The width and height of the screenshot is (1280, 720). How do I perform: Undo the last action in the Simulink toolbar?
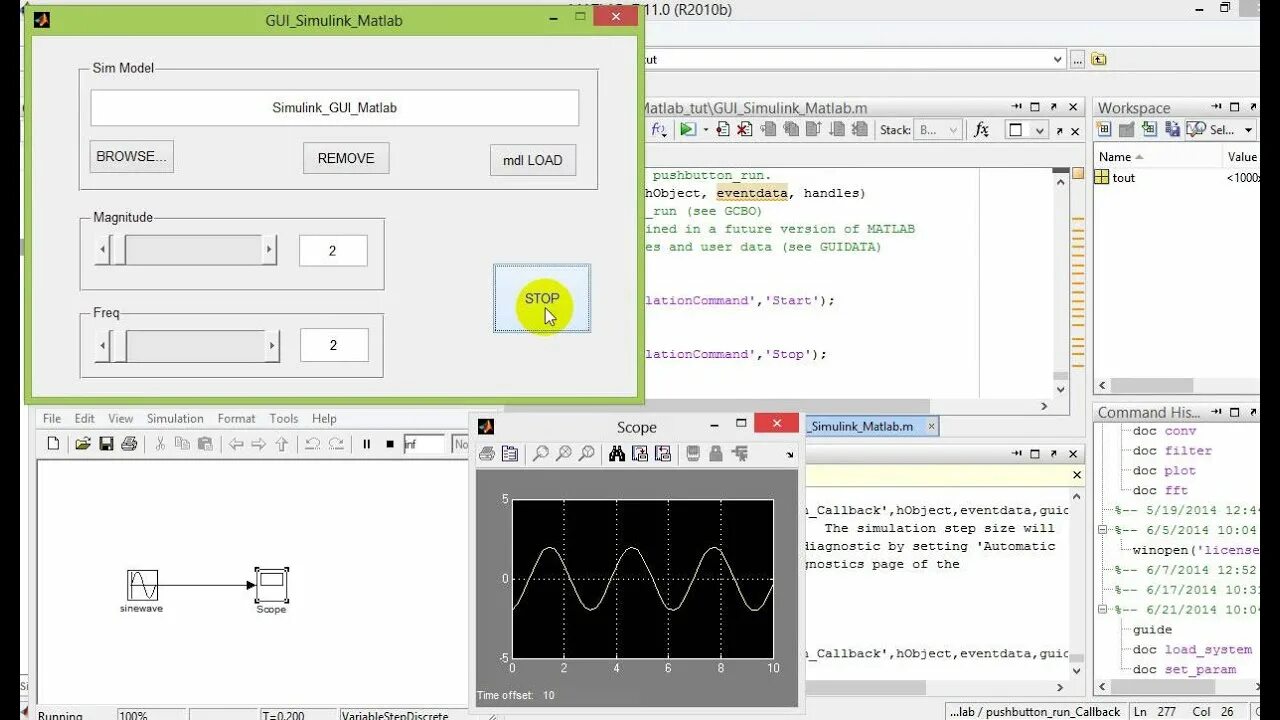click(313, 444)
